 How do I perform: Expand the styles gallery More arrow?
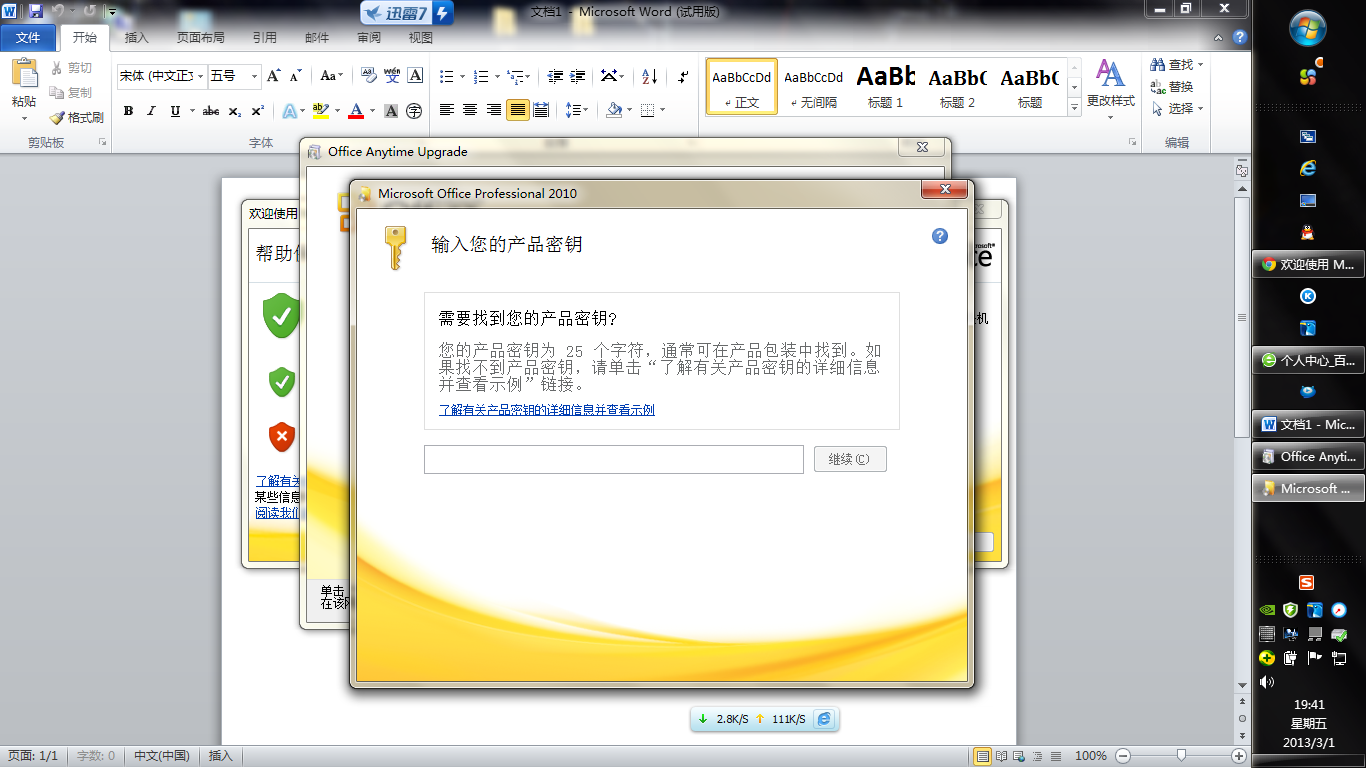tap(1075, 105)
